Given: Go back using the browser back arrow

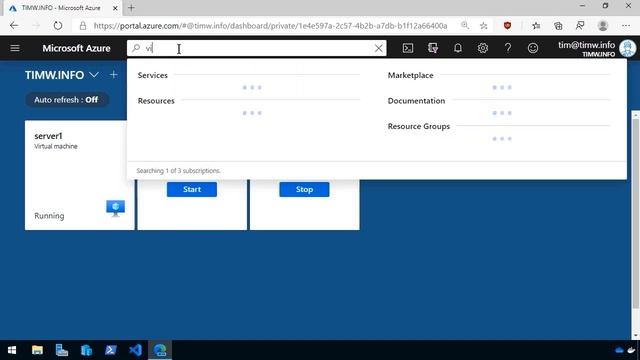Looking at the screenshot, I should pos(14,26).
